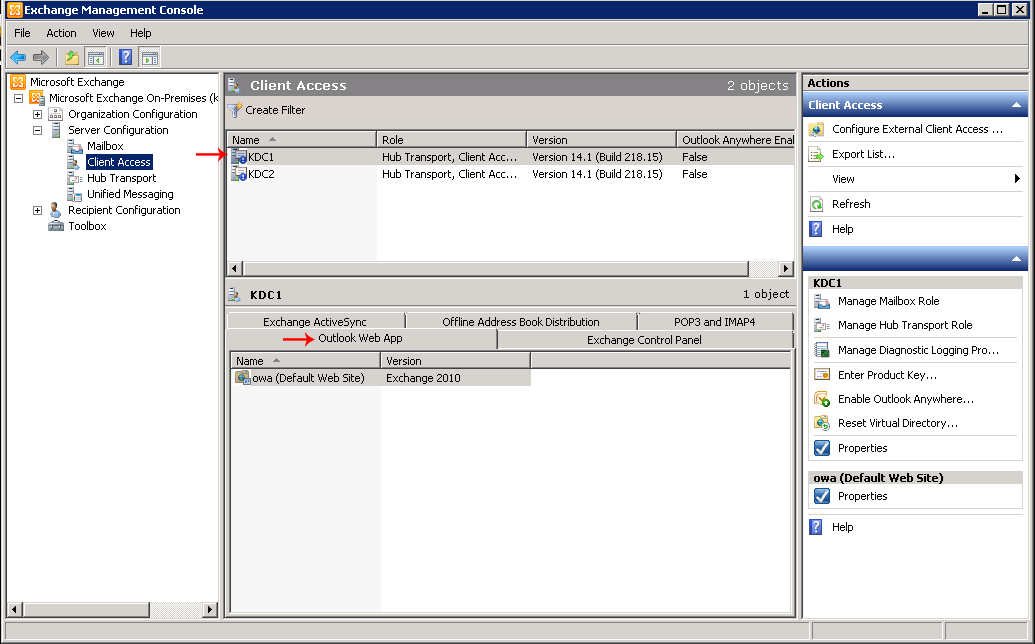Open the View submenu arrow in Actions

1017,179
